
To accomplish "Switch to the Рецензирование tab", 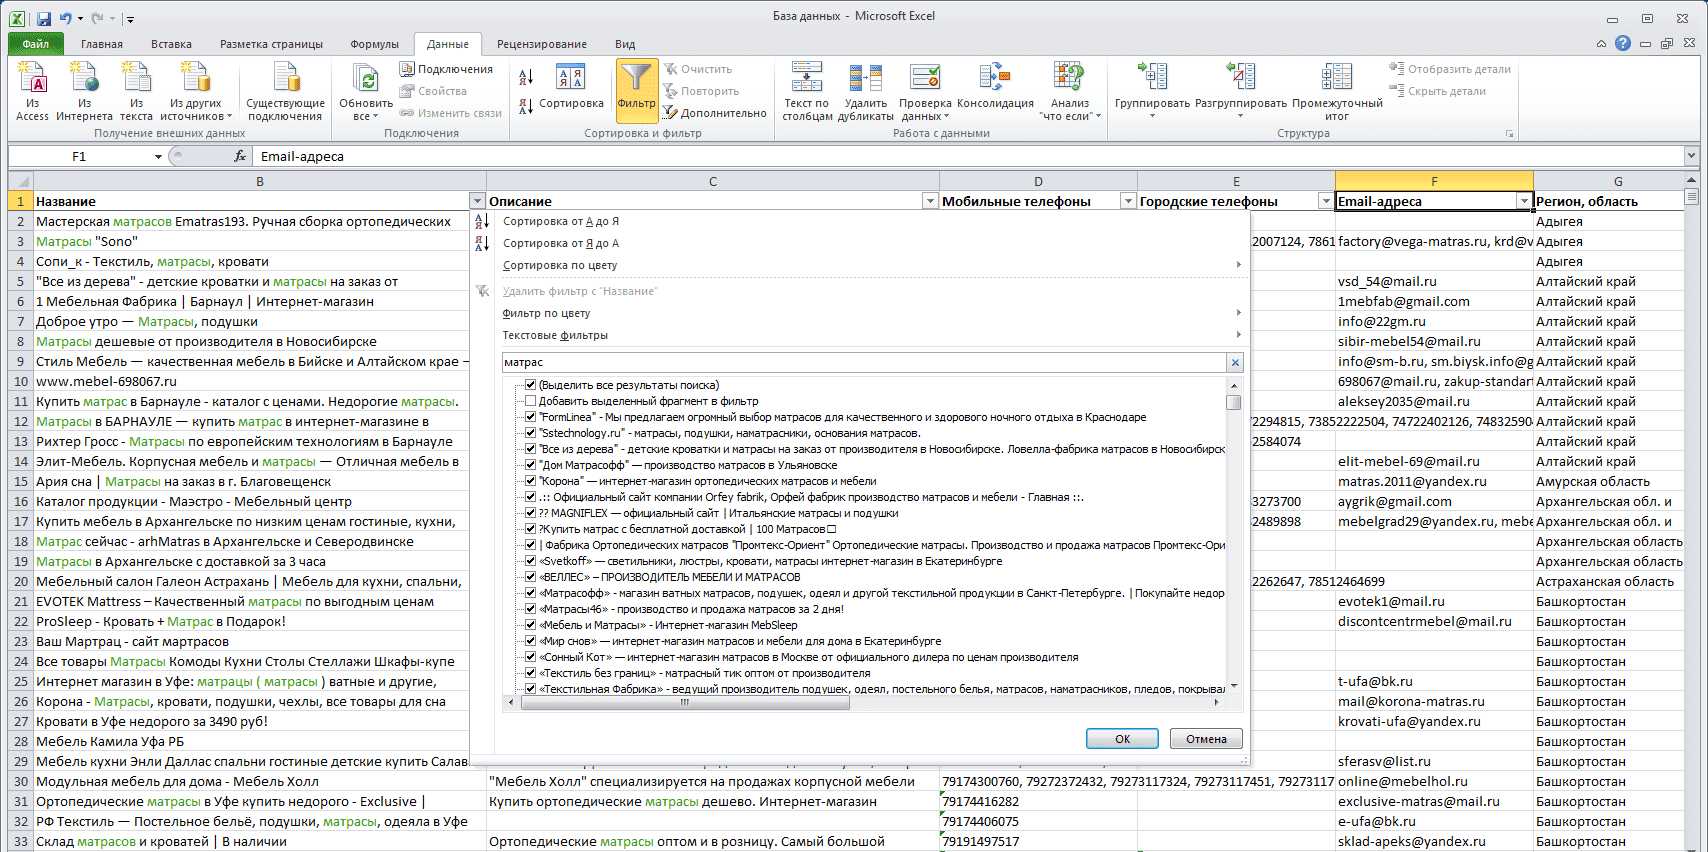I will coord(541,44).
